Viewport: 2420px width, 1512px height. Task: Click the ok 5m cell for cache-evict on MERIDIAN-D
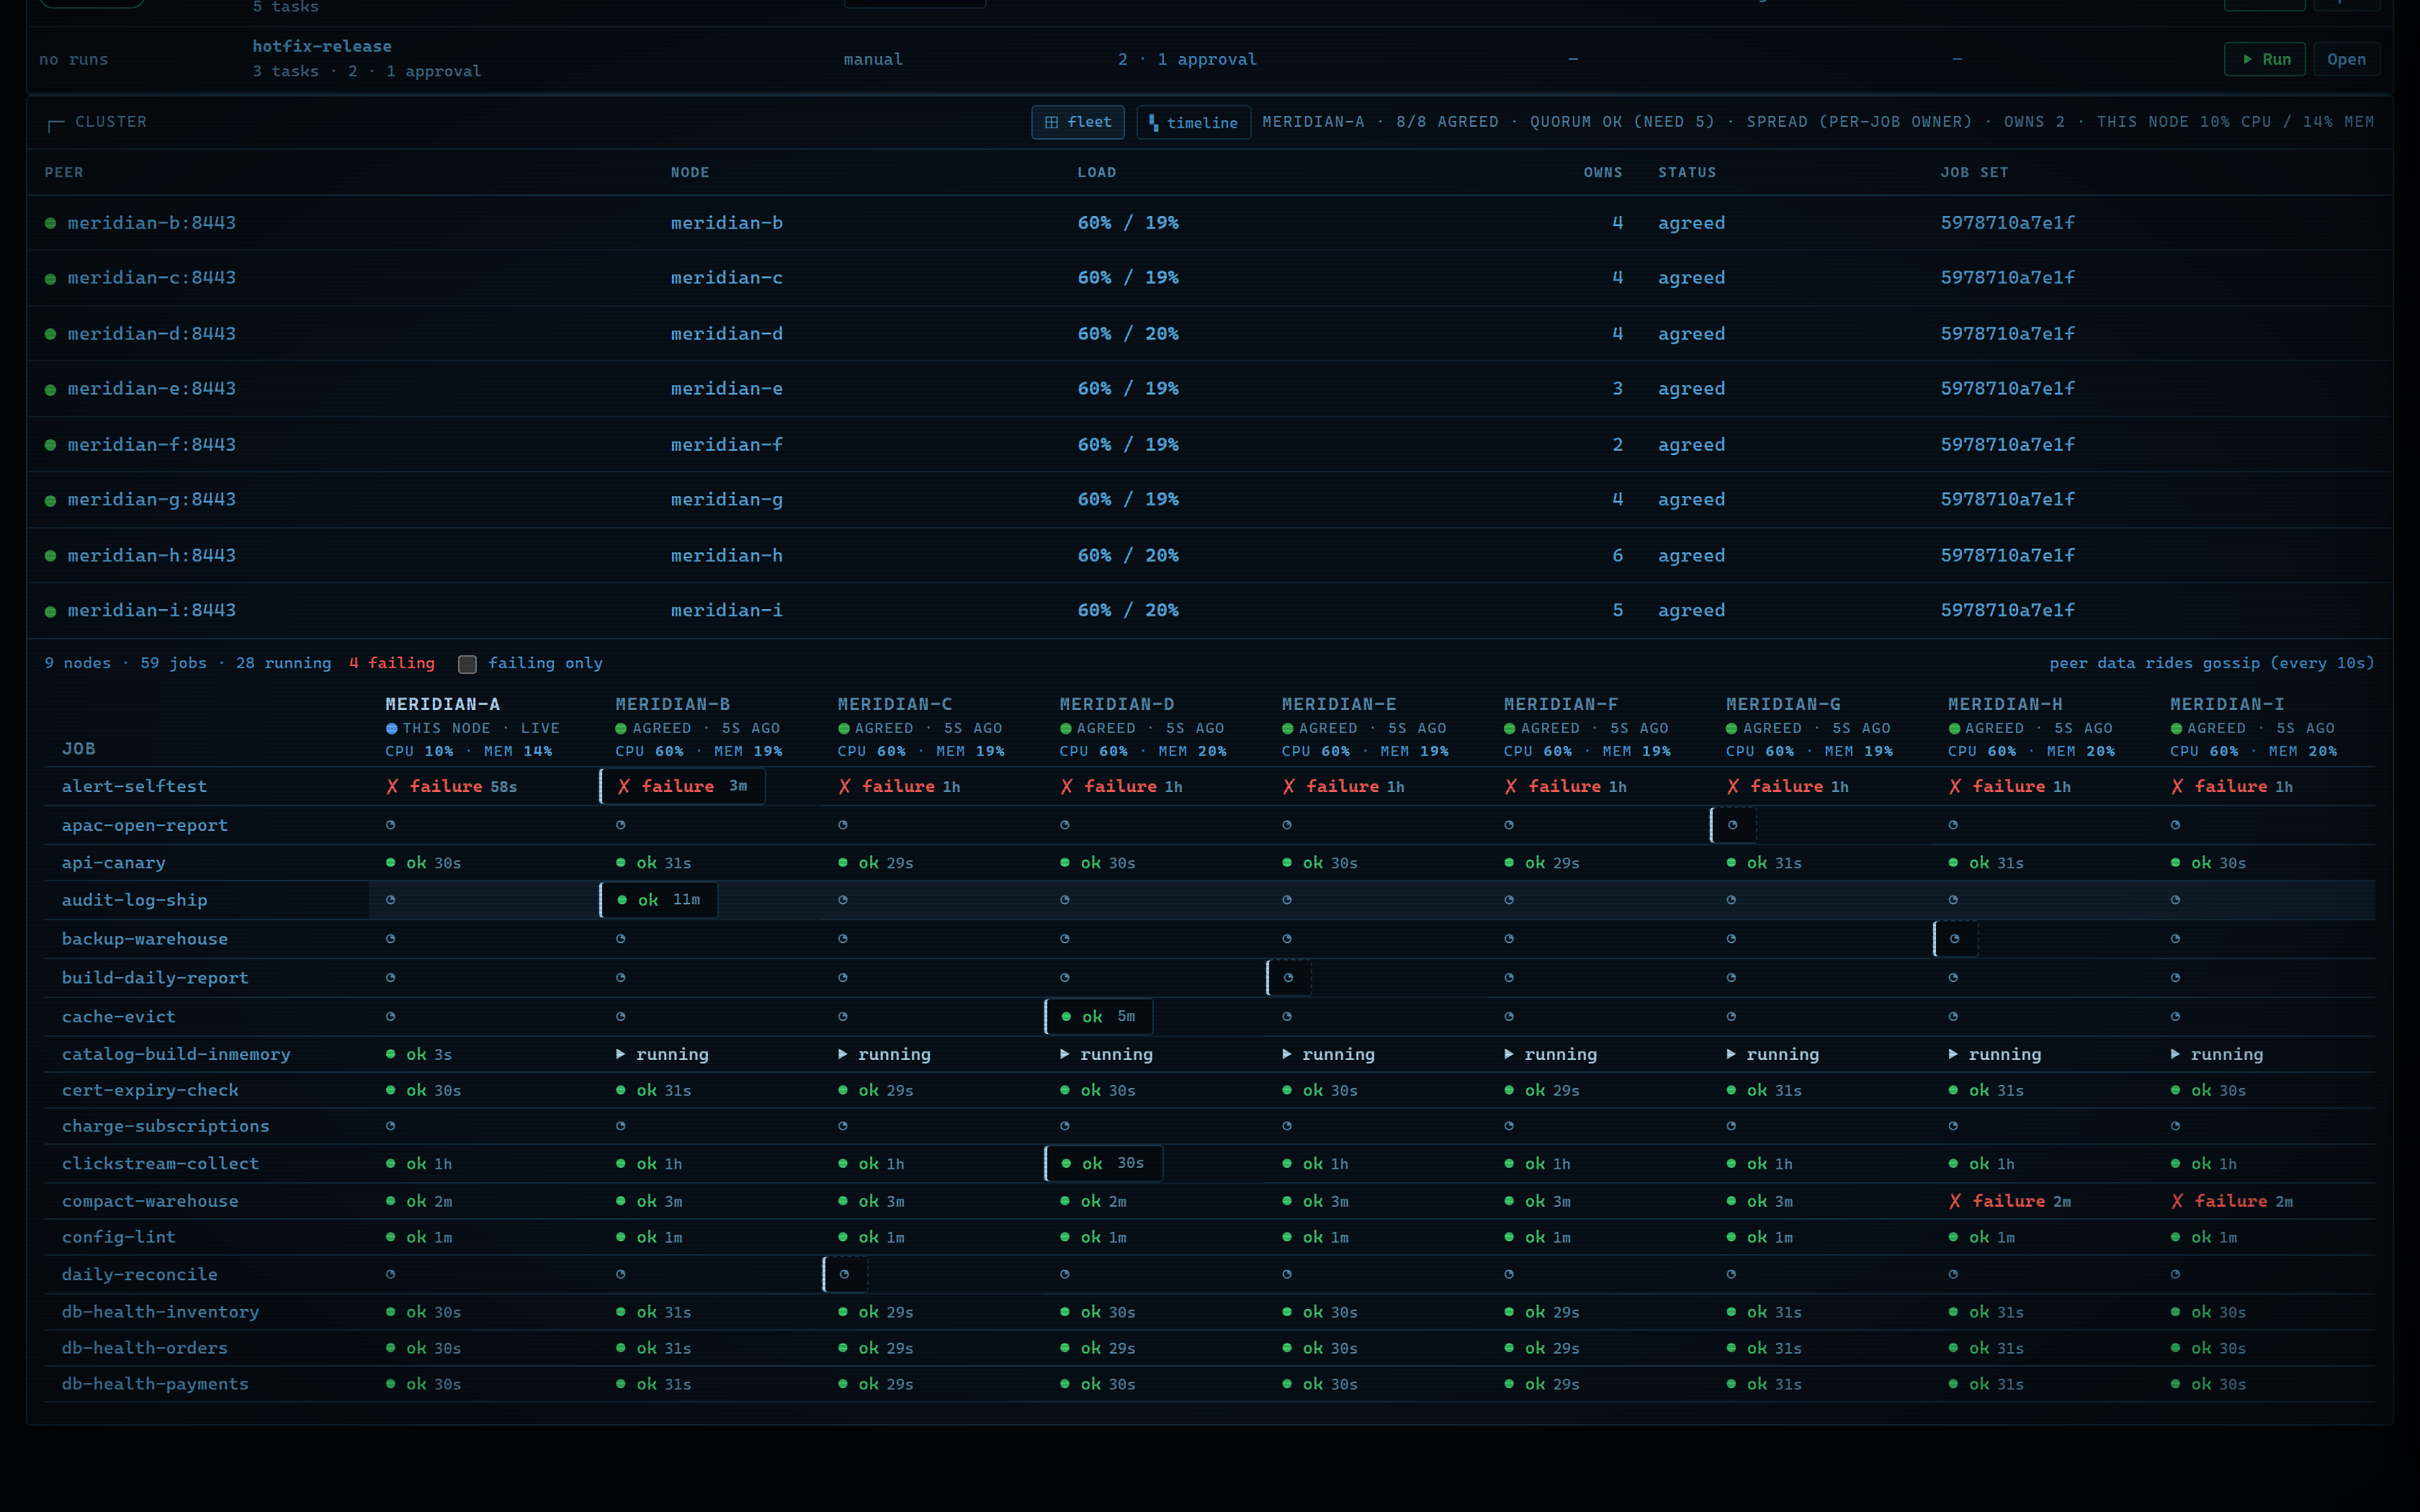(1099, 1016)
